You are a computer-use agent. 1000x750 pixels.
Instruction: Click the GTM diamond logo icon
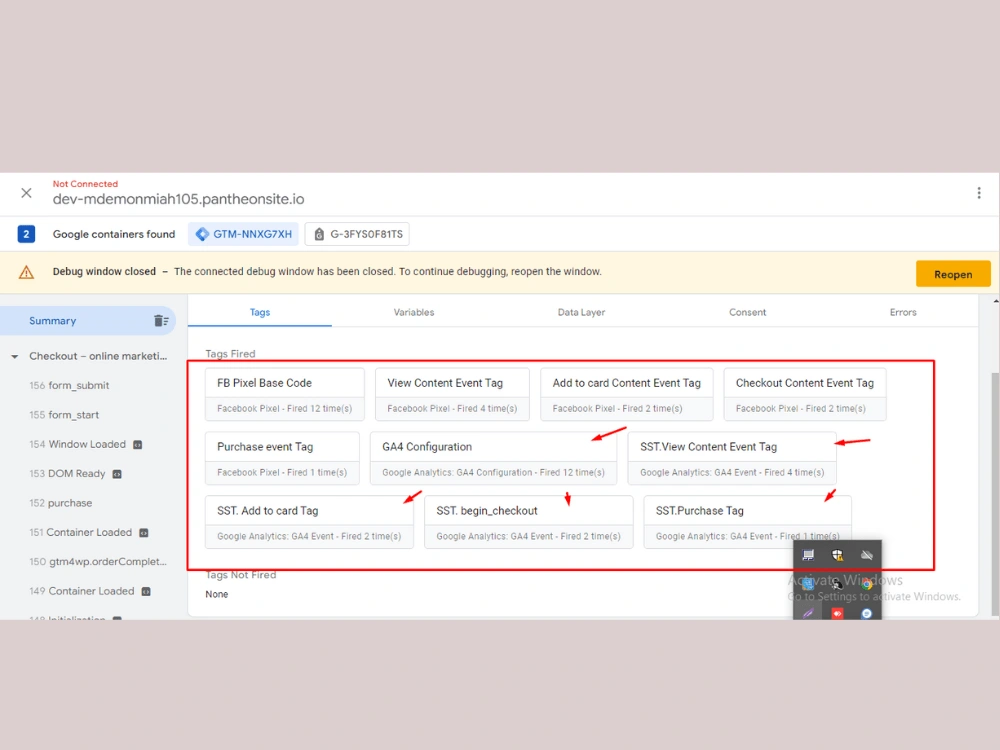[202, 234]
